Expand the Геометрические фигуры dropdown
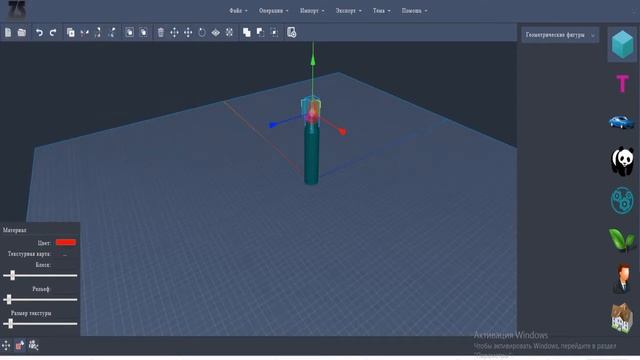Image resolution: width=640 pixels, height=360 pixels. (x=560, y=35)
